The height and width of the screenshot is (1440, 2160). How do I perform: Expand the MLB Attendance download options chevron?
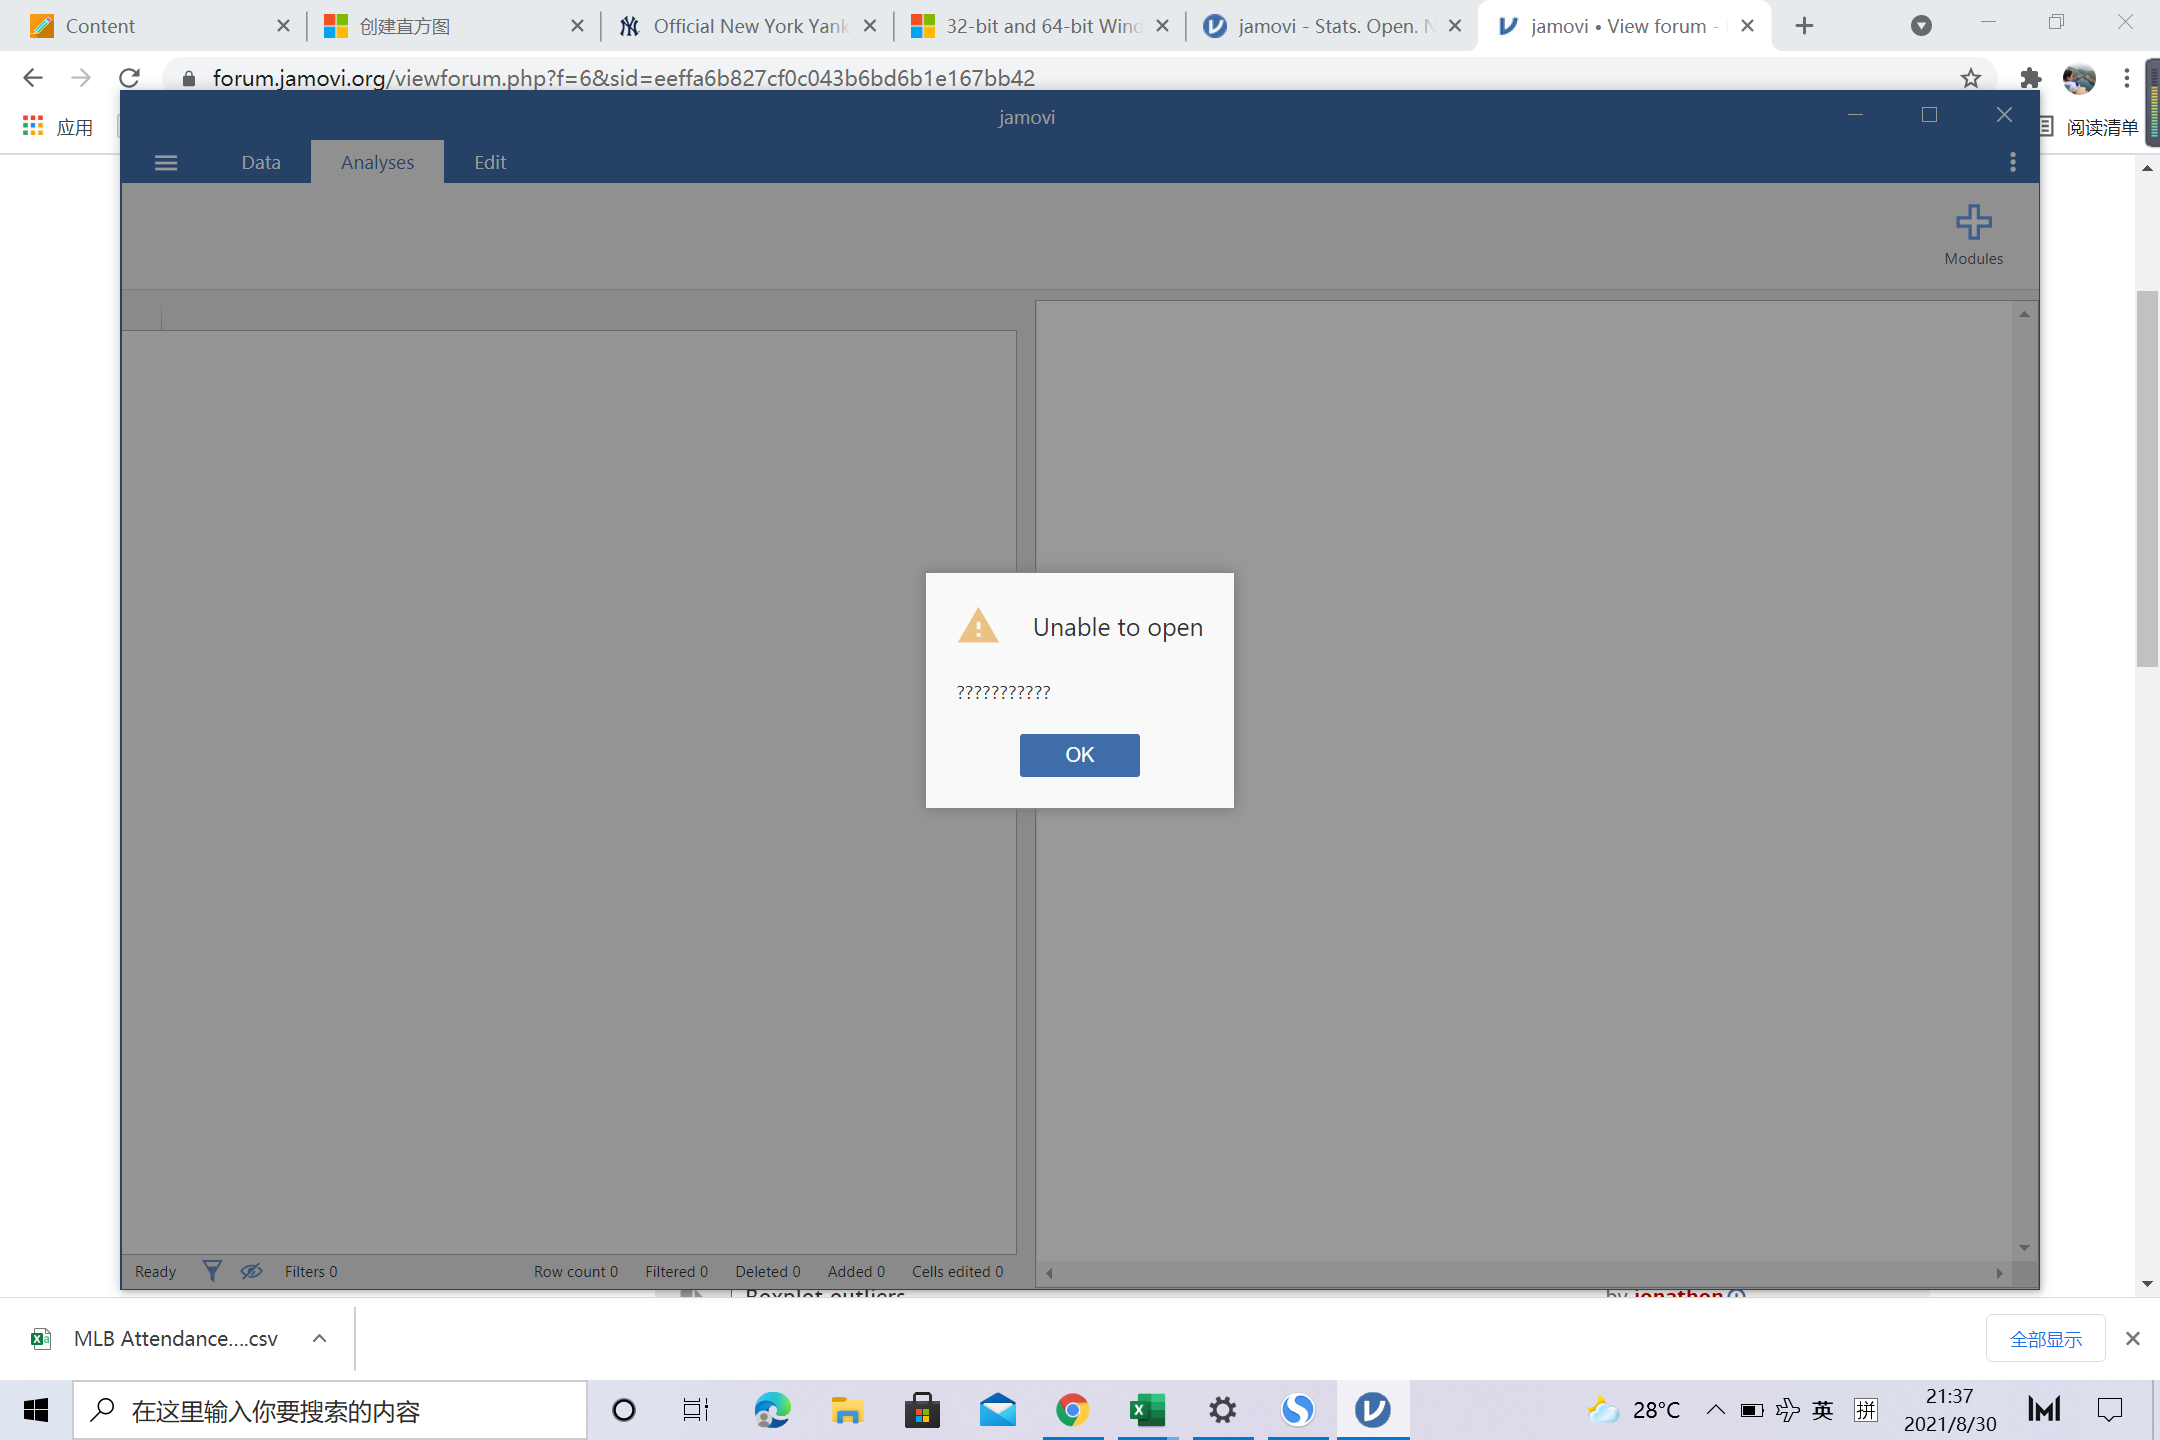point(319,1338)
